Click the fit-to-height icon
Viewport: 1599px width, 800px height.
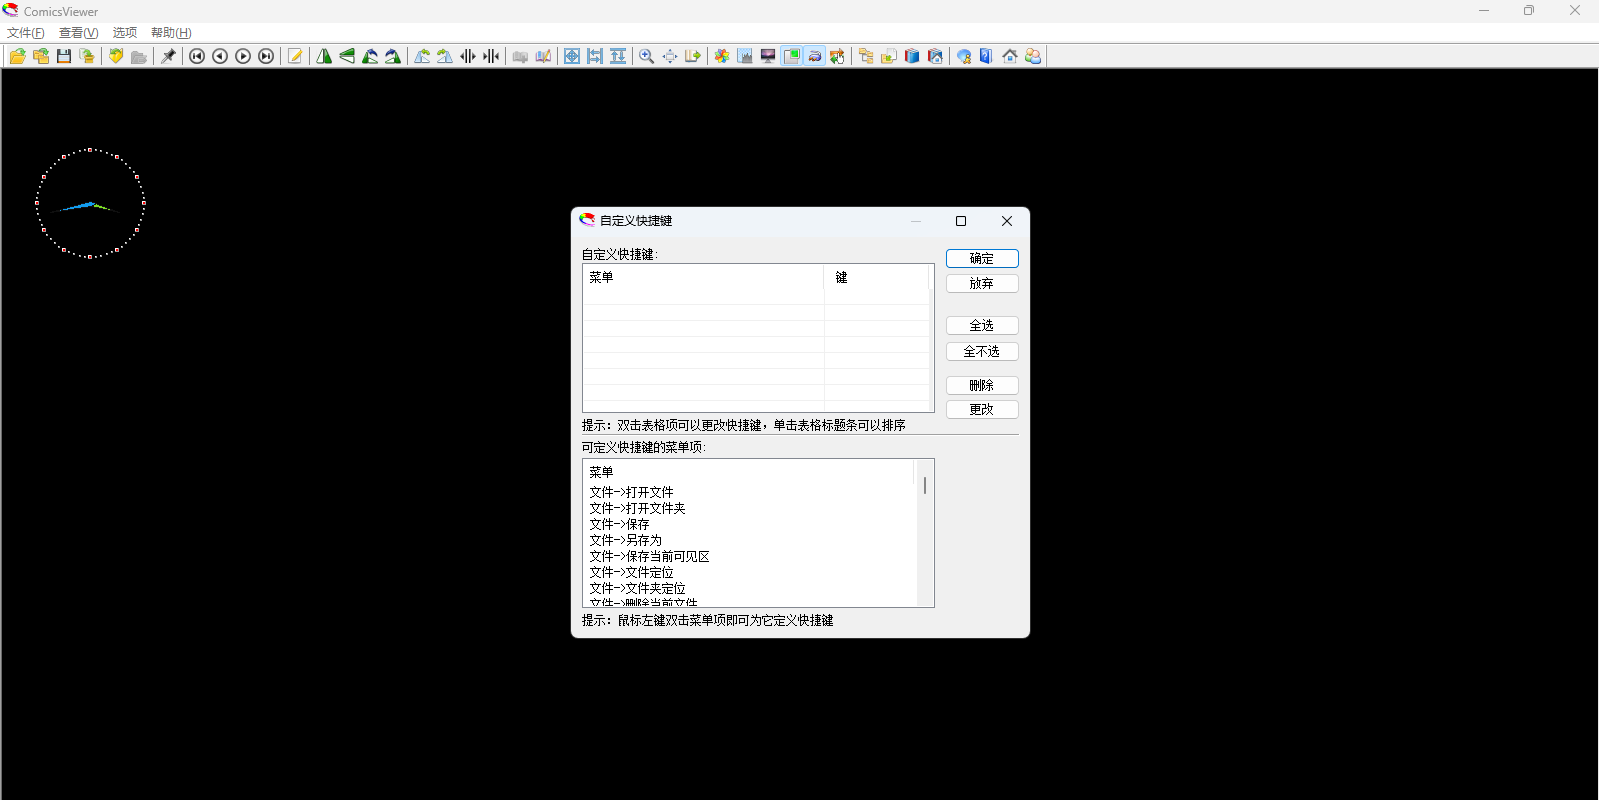(x=618, y=56)
